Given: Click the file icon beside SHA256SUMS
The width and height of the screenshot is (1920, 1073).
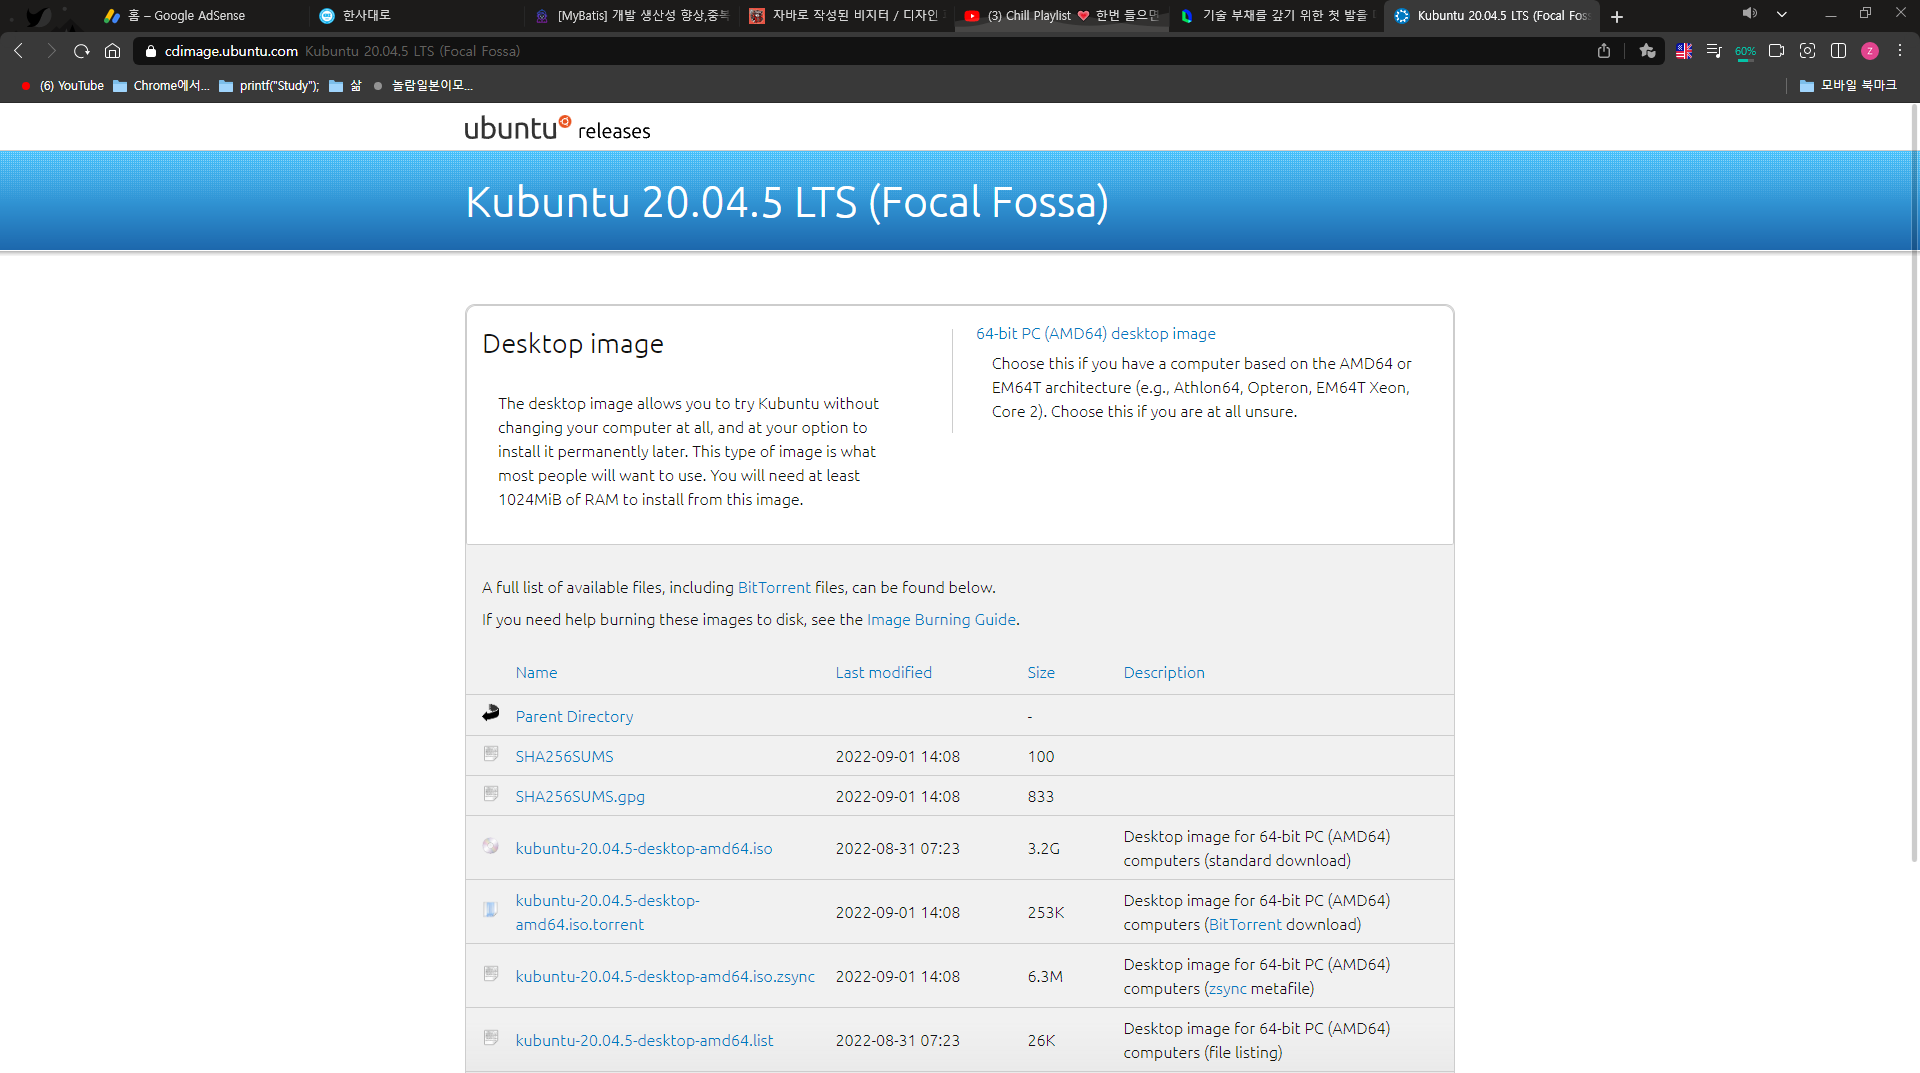Looking at the screenshot, I should [x=491, y=753].
